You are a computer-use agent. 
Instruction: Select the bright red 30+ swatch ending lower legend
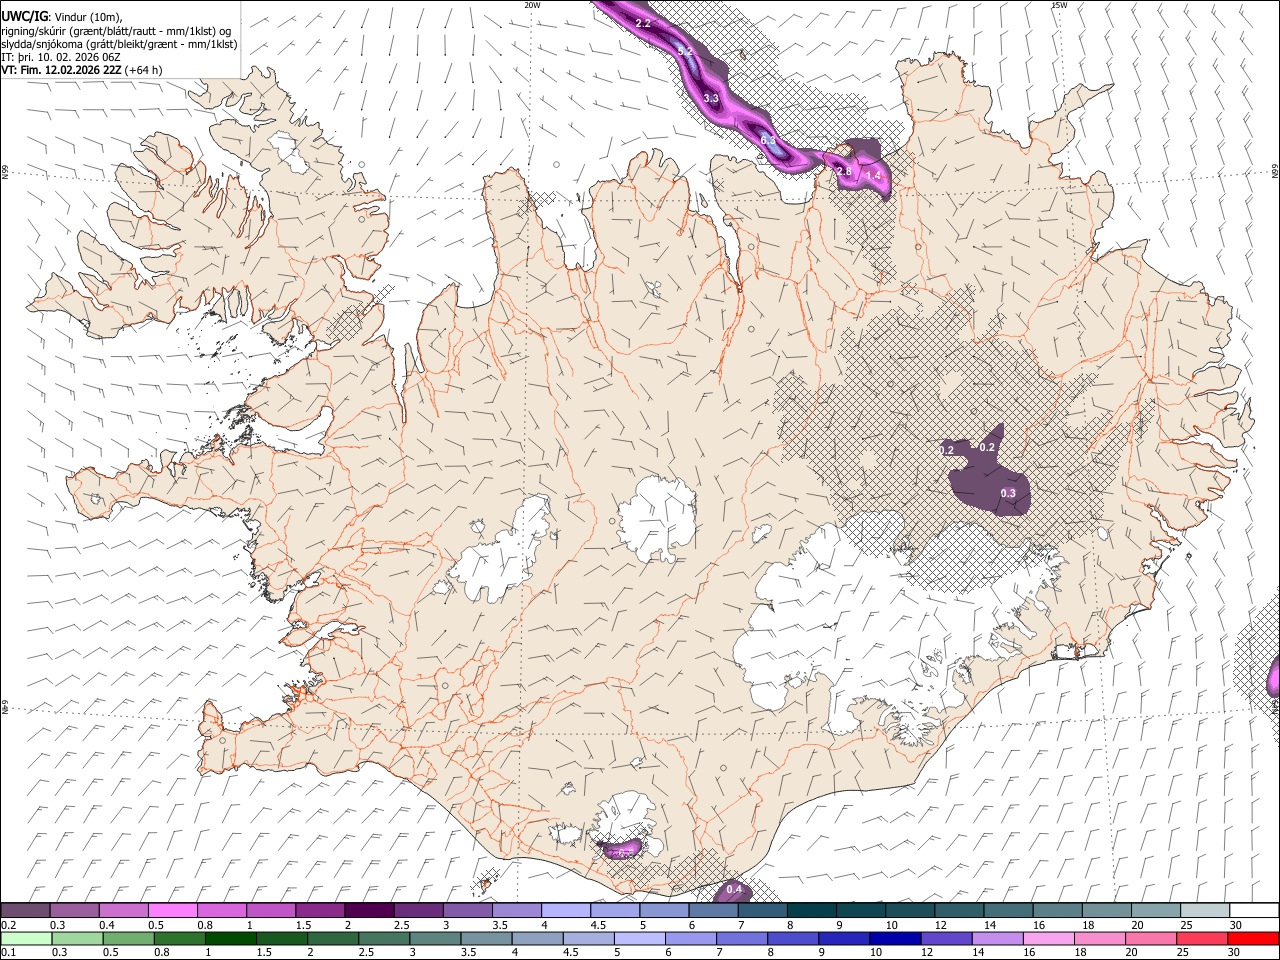coord(1254,938)
